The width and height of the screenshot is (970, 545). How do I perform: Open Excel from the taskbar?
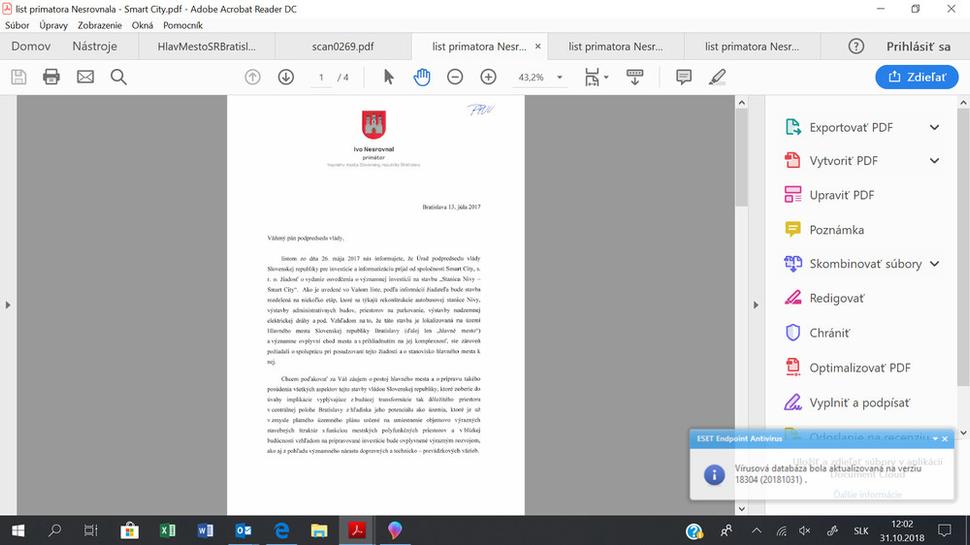[x=167, y=531]
